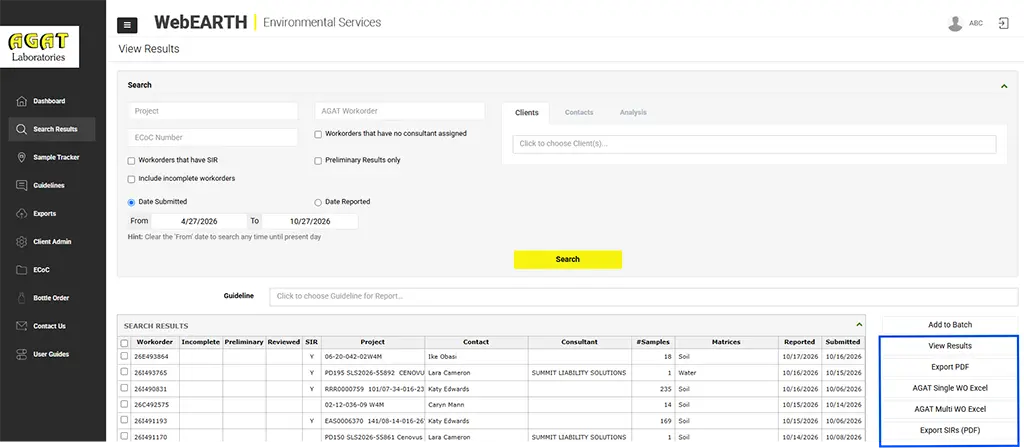Click AGAT Single WO Excel button

click(950, 388)
